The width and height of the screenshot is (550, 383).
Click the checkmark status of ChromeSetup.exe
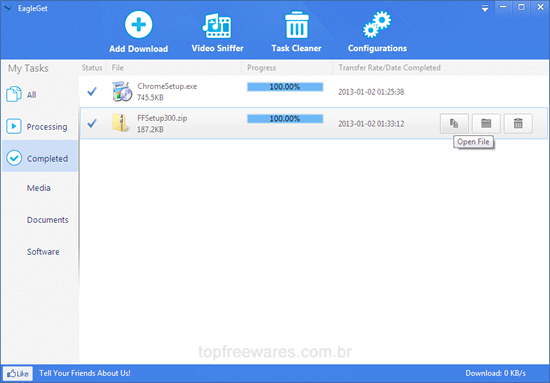[x=92, y=92]
